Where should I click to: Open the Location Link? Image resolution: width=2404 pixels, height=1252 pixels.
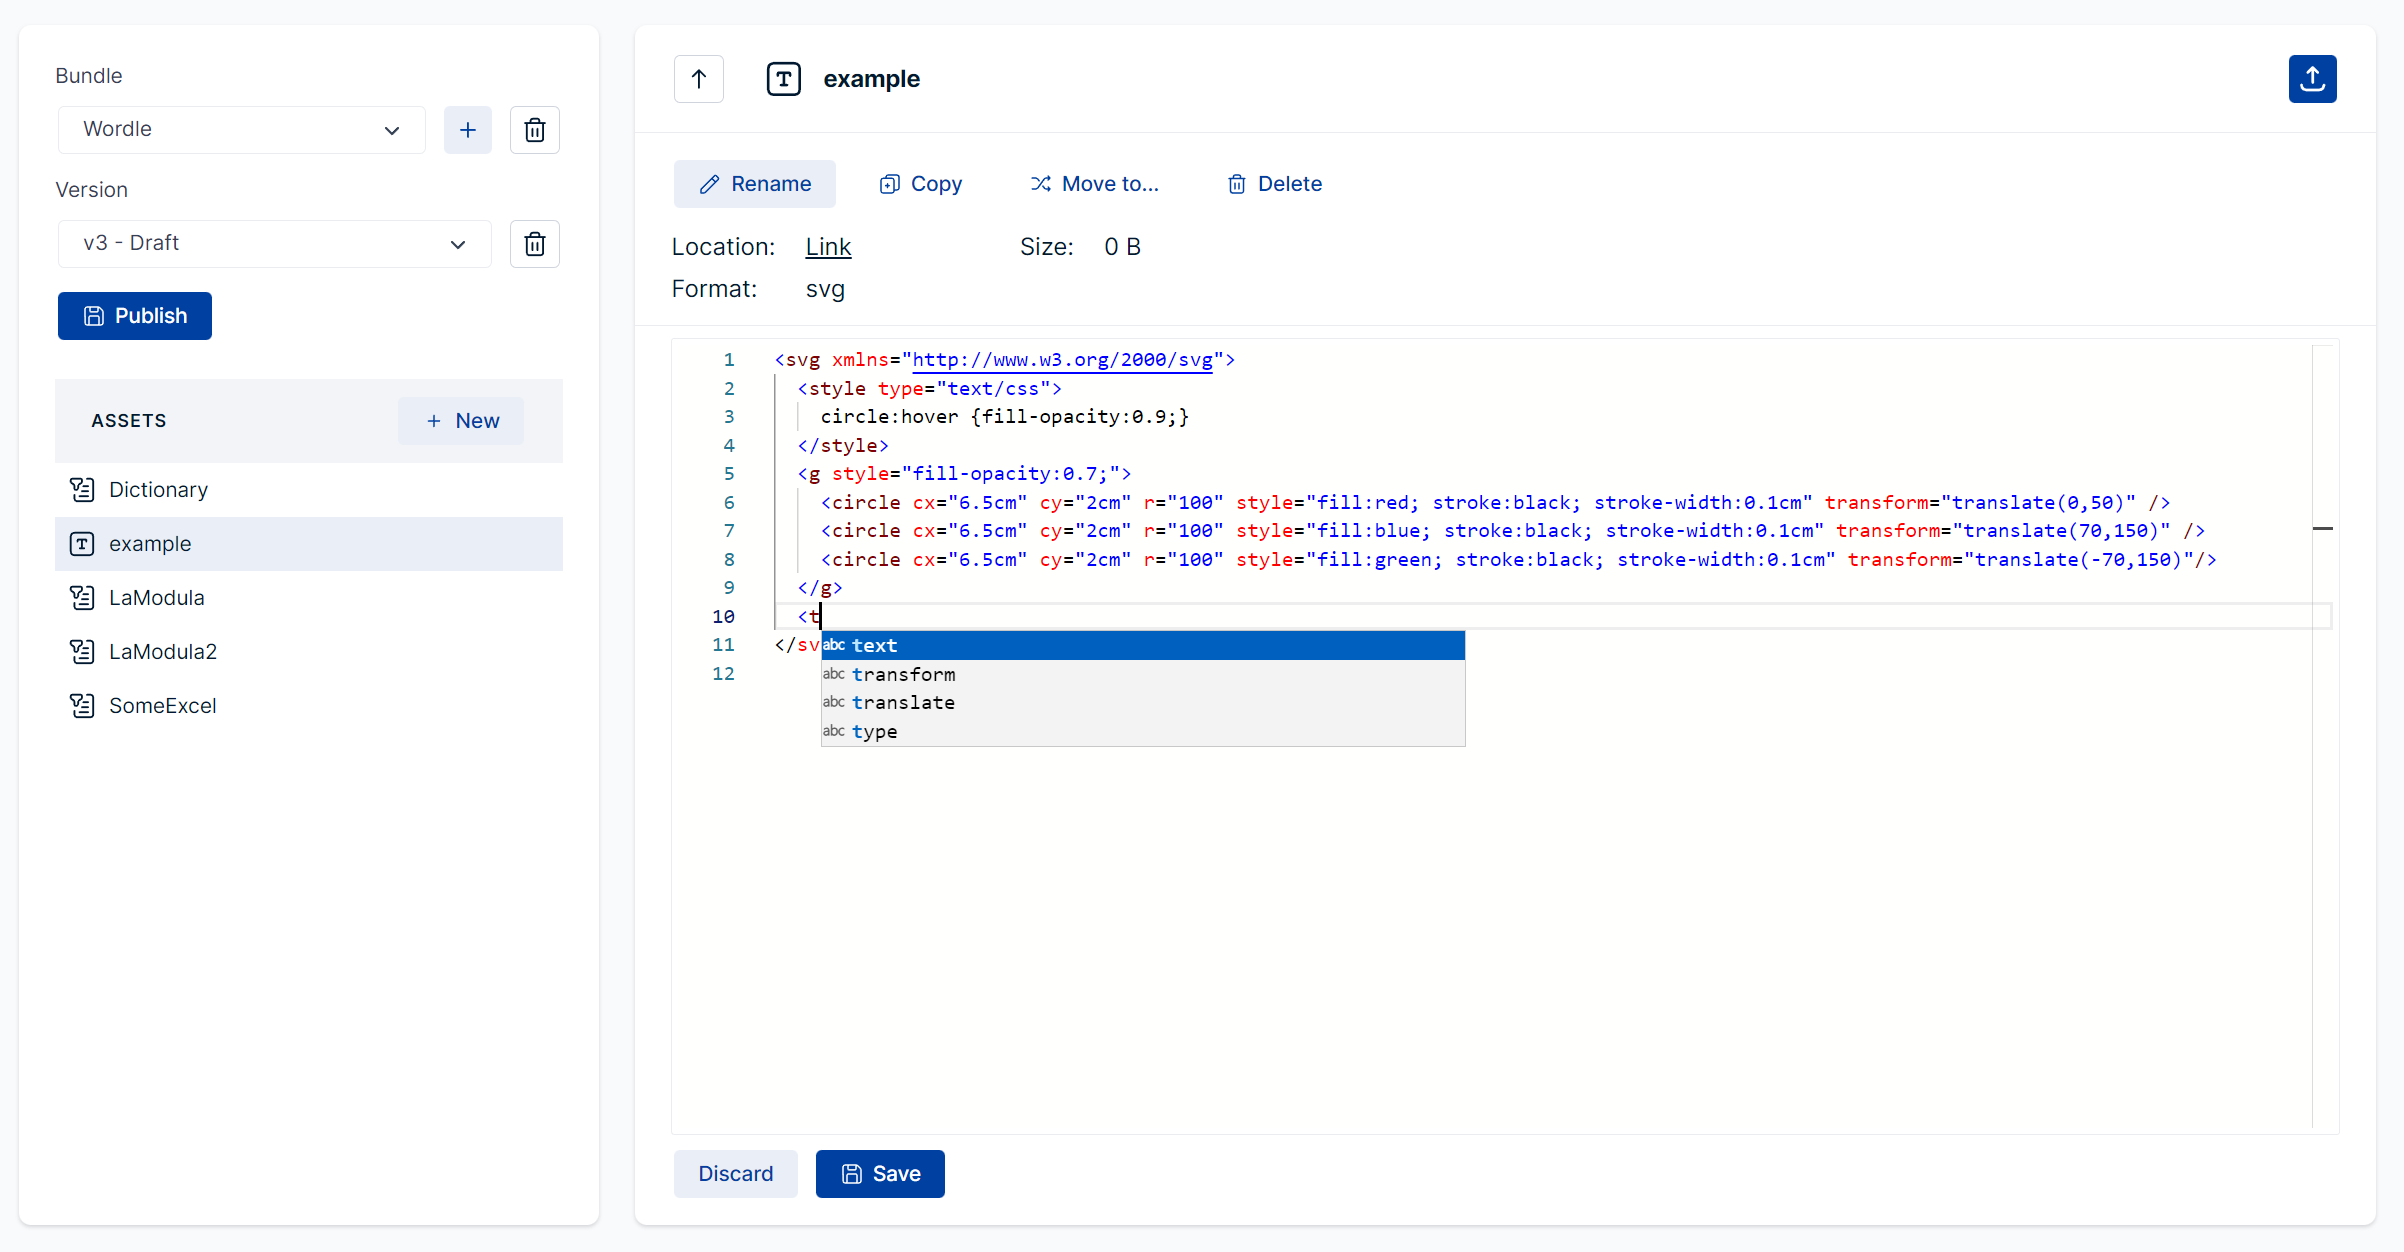[828, 247]
